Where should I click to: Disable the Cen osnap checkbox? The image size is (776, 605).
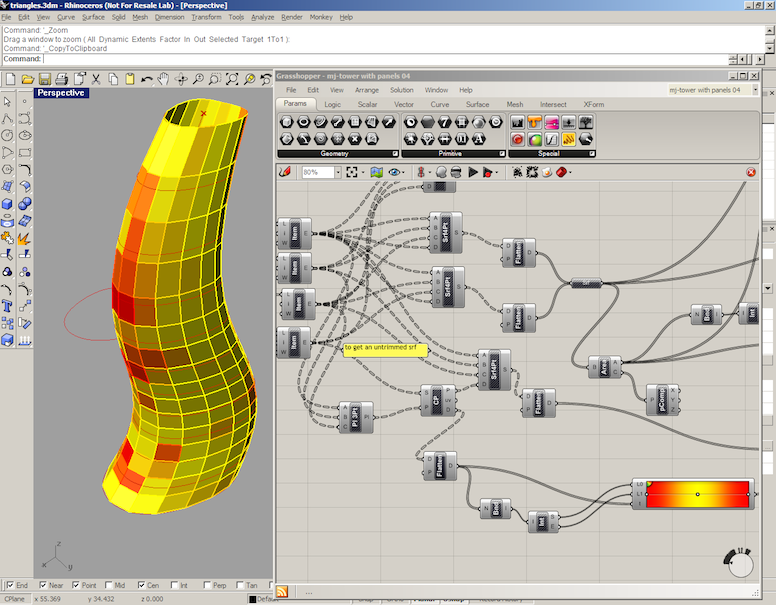pos(140,585)
